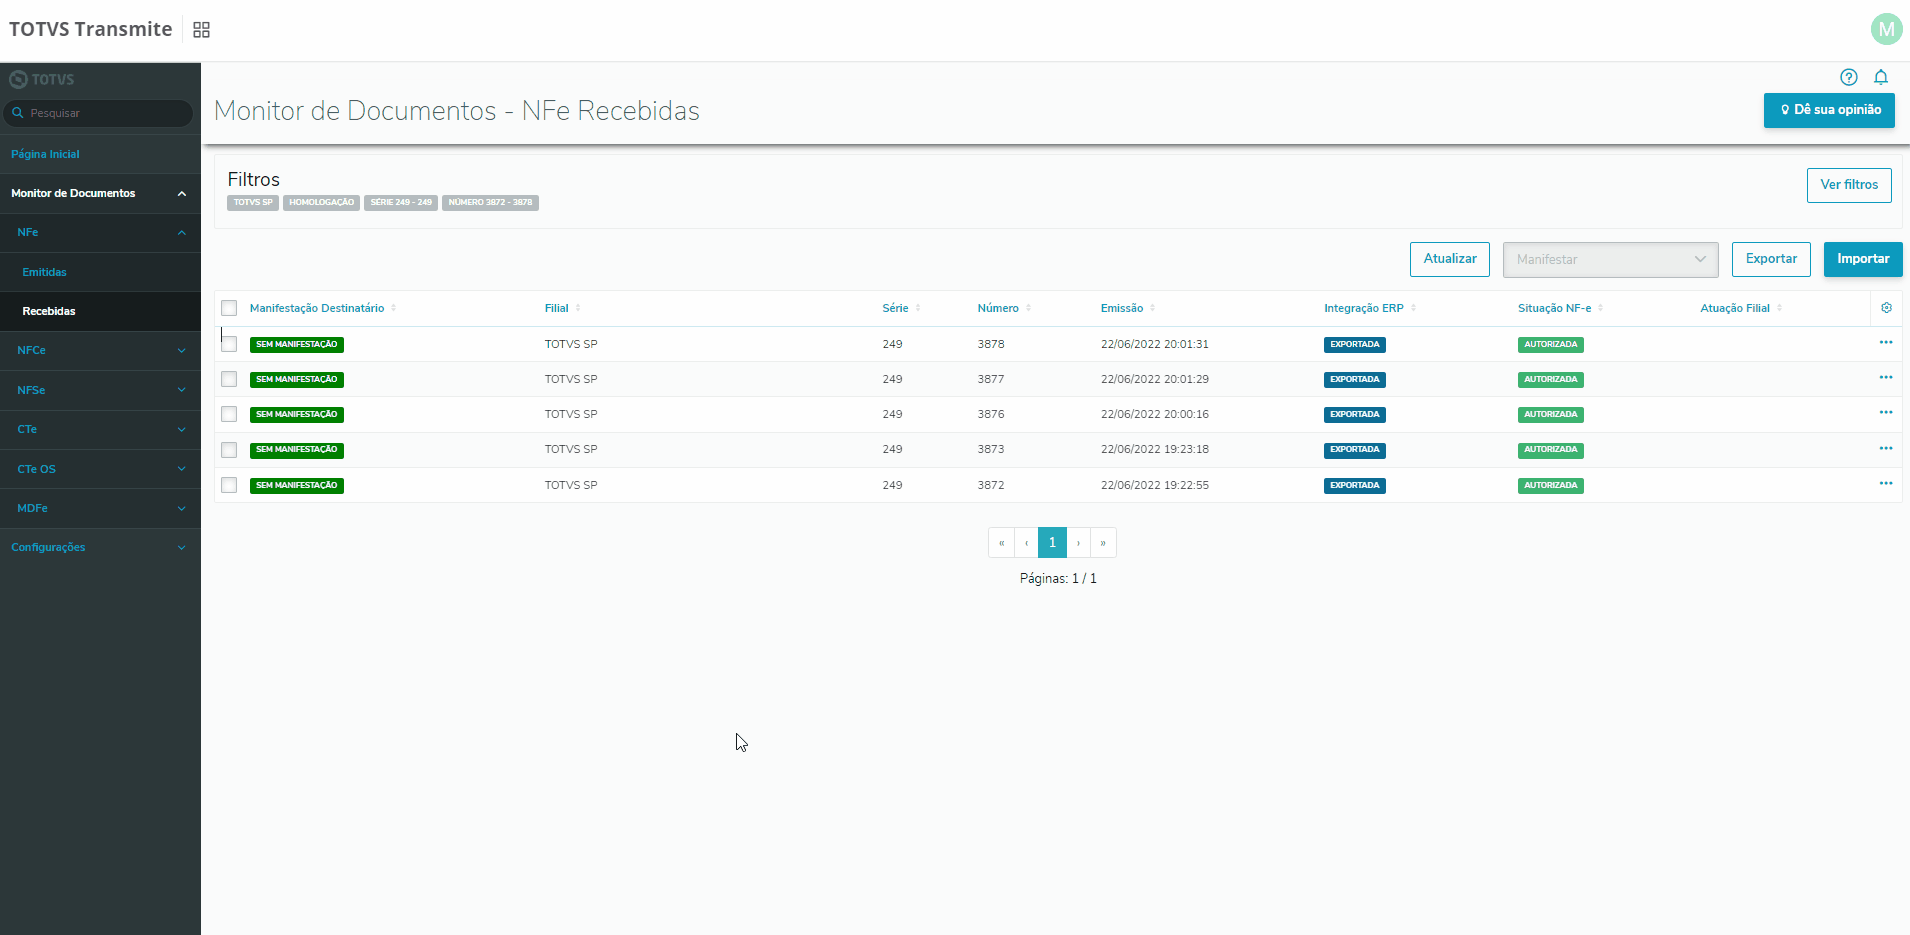Open actions menu for document 3877

1886,378
